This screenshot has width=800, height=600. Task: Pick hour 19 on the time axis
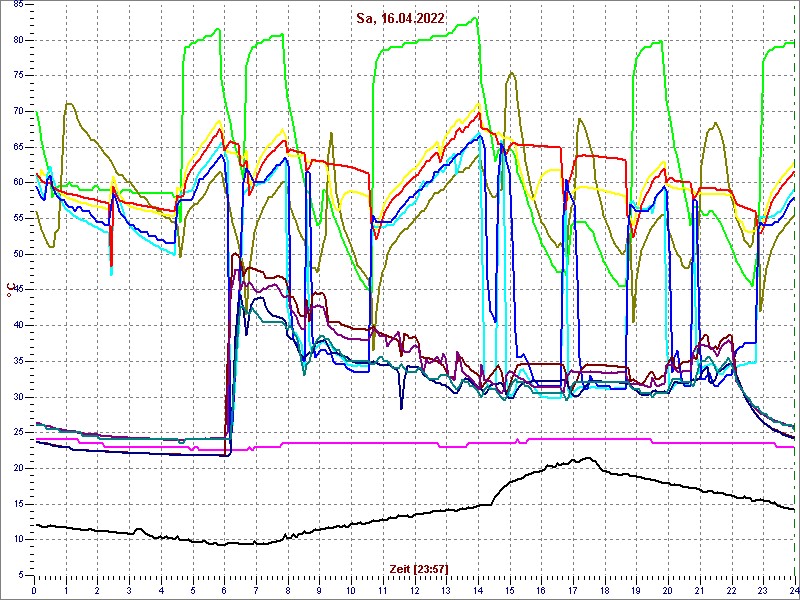(636, 591)
